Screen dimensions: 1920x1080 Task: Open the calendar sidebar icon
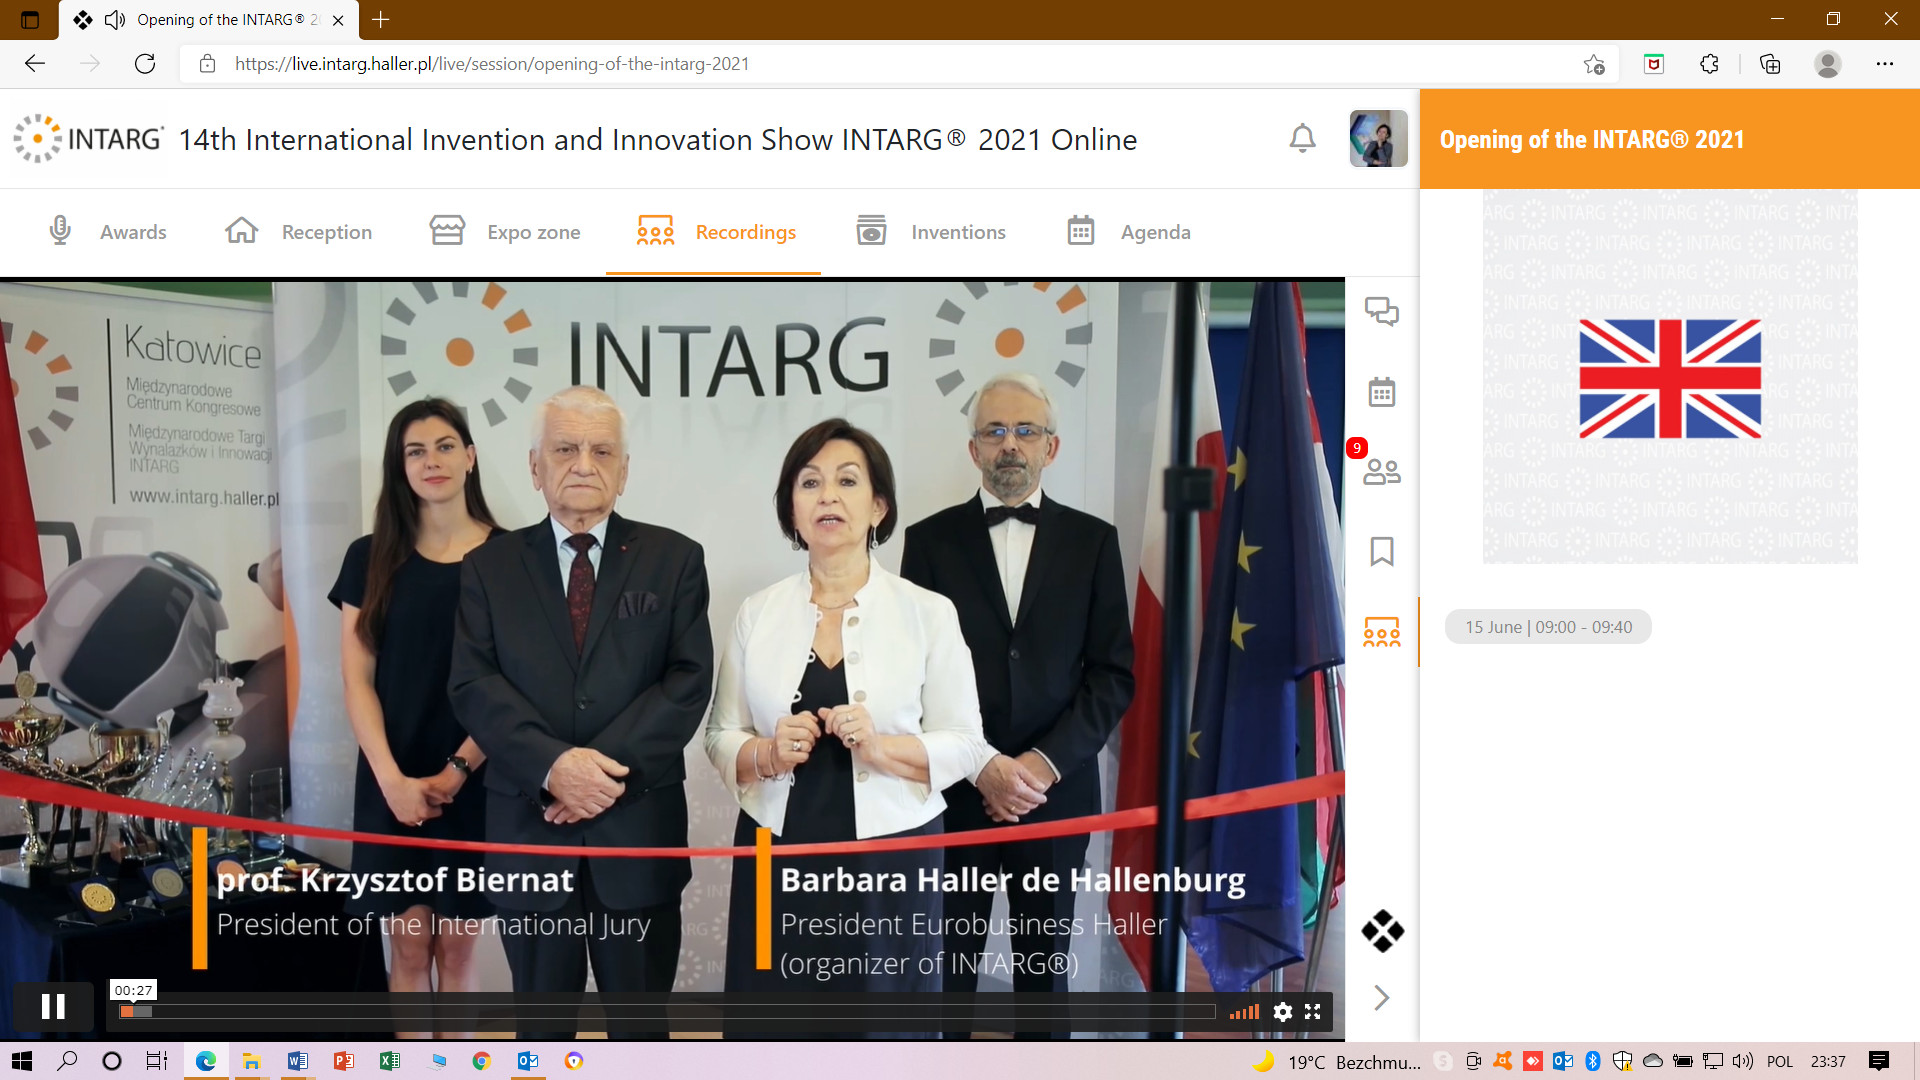coord(1382,392)
